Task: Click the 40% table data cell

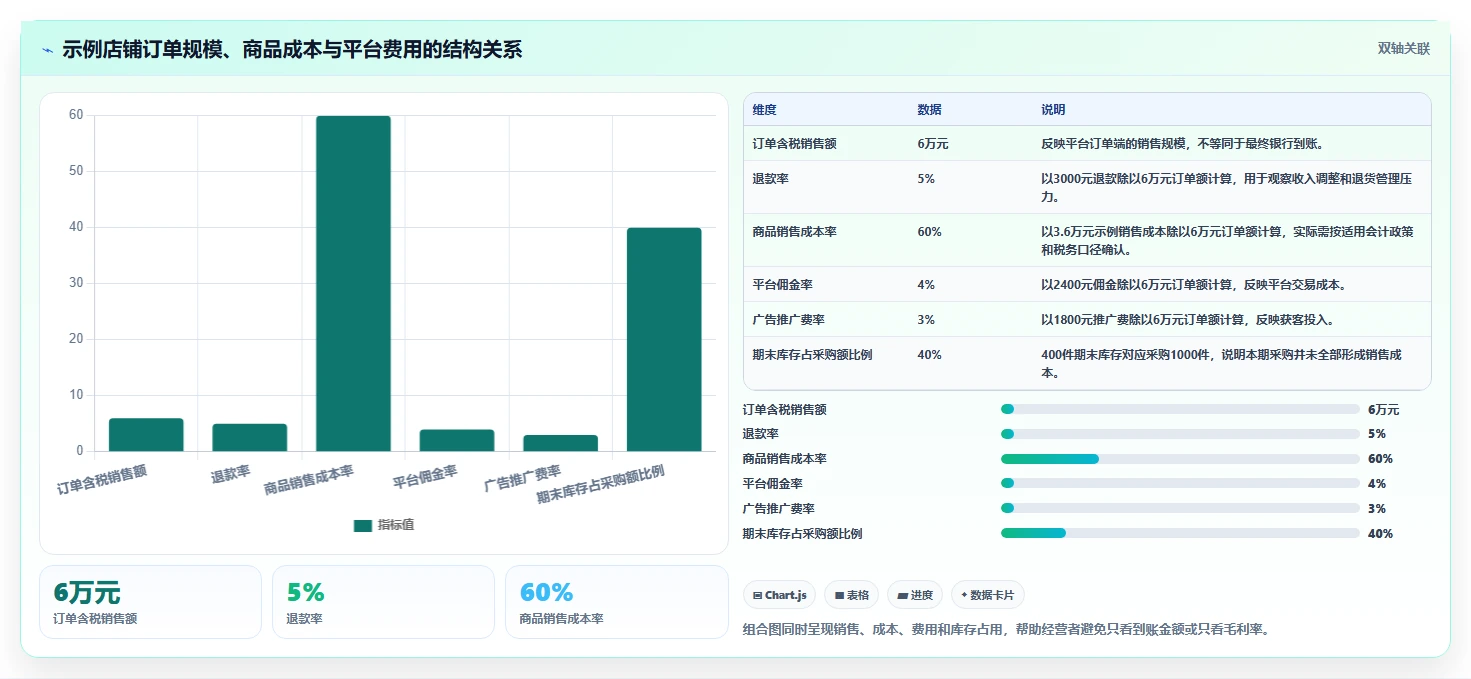Action: click(929, 355)
